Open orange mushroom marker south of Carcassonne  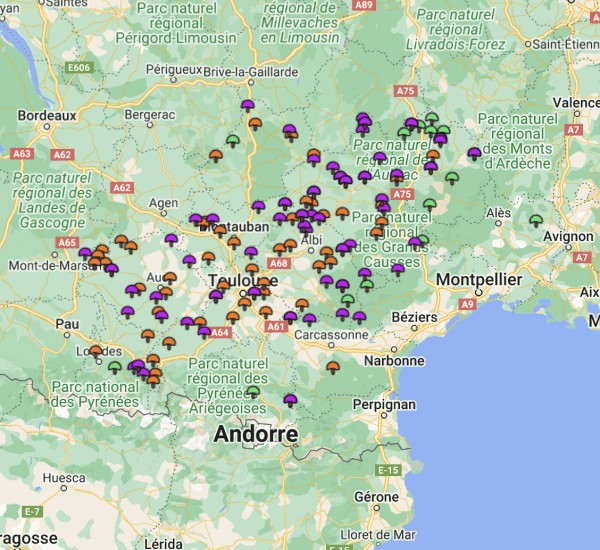tap(333, 367)
